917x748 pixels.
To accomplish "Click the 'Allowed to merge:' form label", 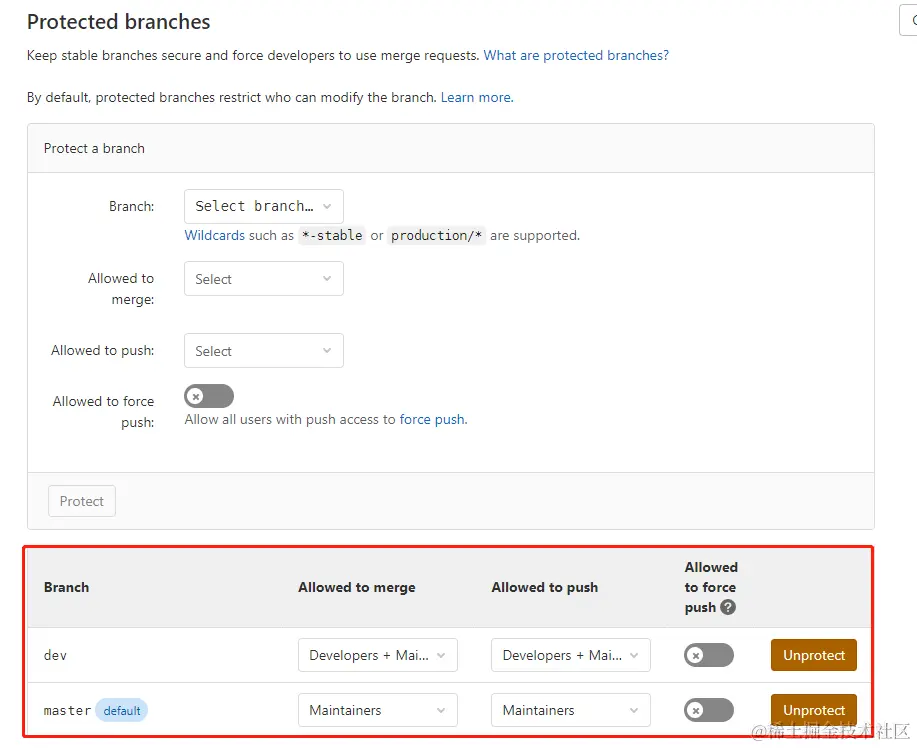I will pos(122,289).
